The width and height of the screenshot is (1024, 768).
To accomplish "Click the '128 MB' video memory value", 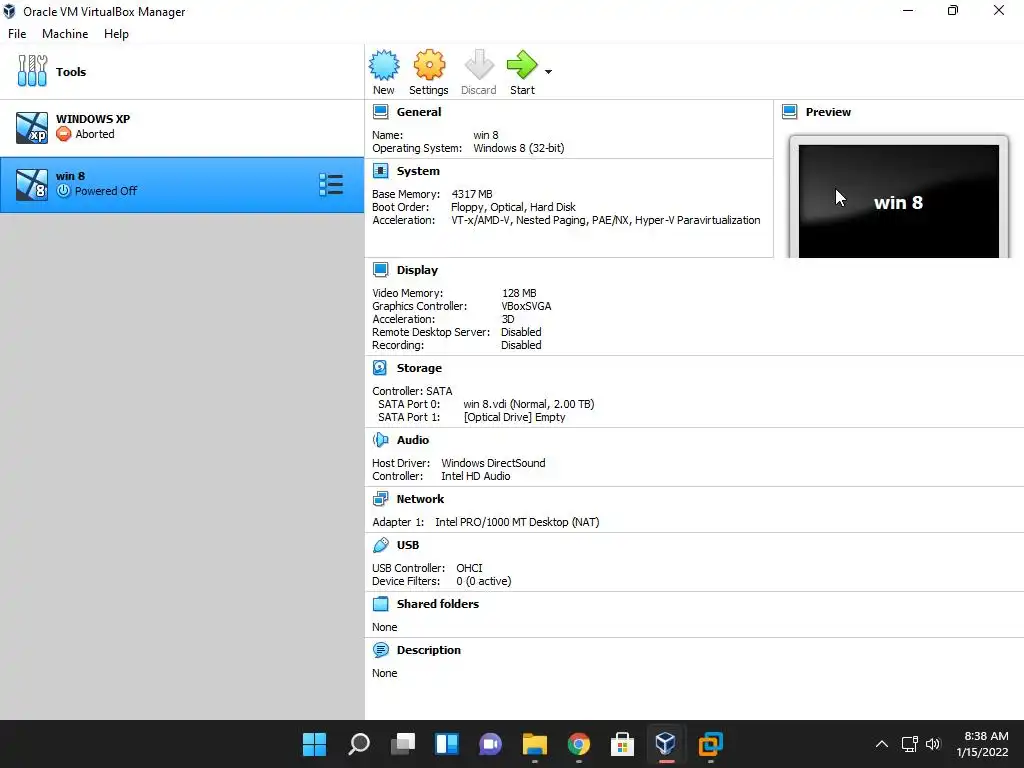I will click(519, 293).
